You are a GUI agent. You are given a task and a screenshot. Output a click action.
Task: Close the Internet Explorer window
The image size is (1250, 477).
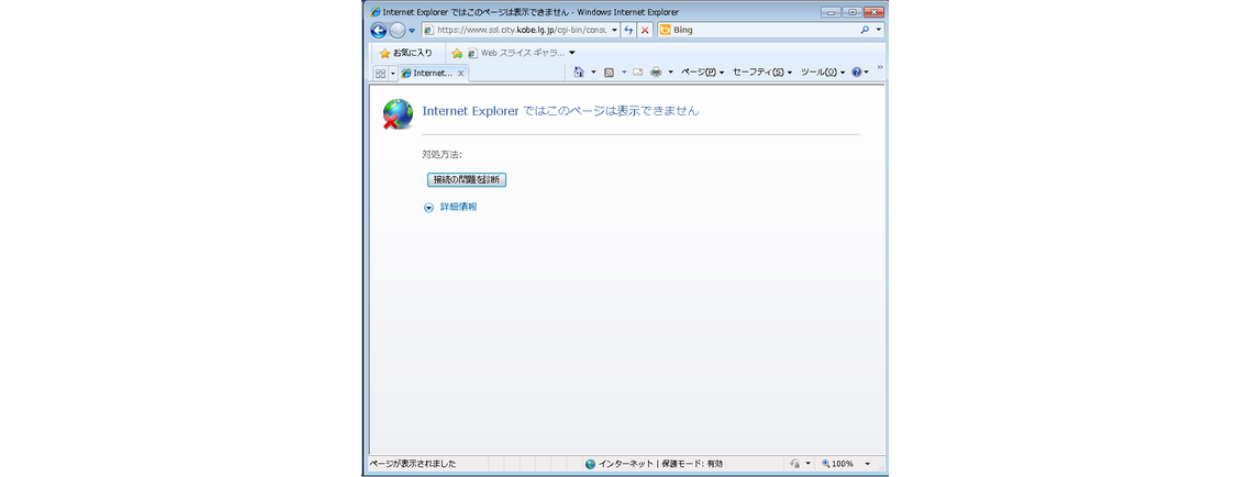(x=873, y=12)
